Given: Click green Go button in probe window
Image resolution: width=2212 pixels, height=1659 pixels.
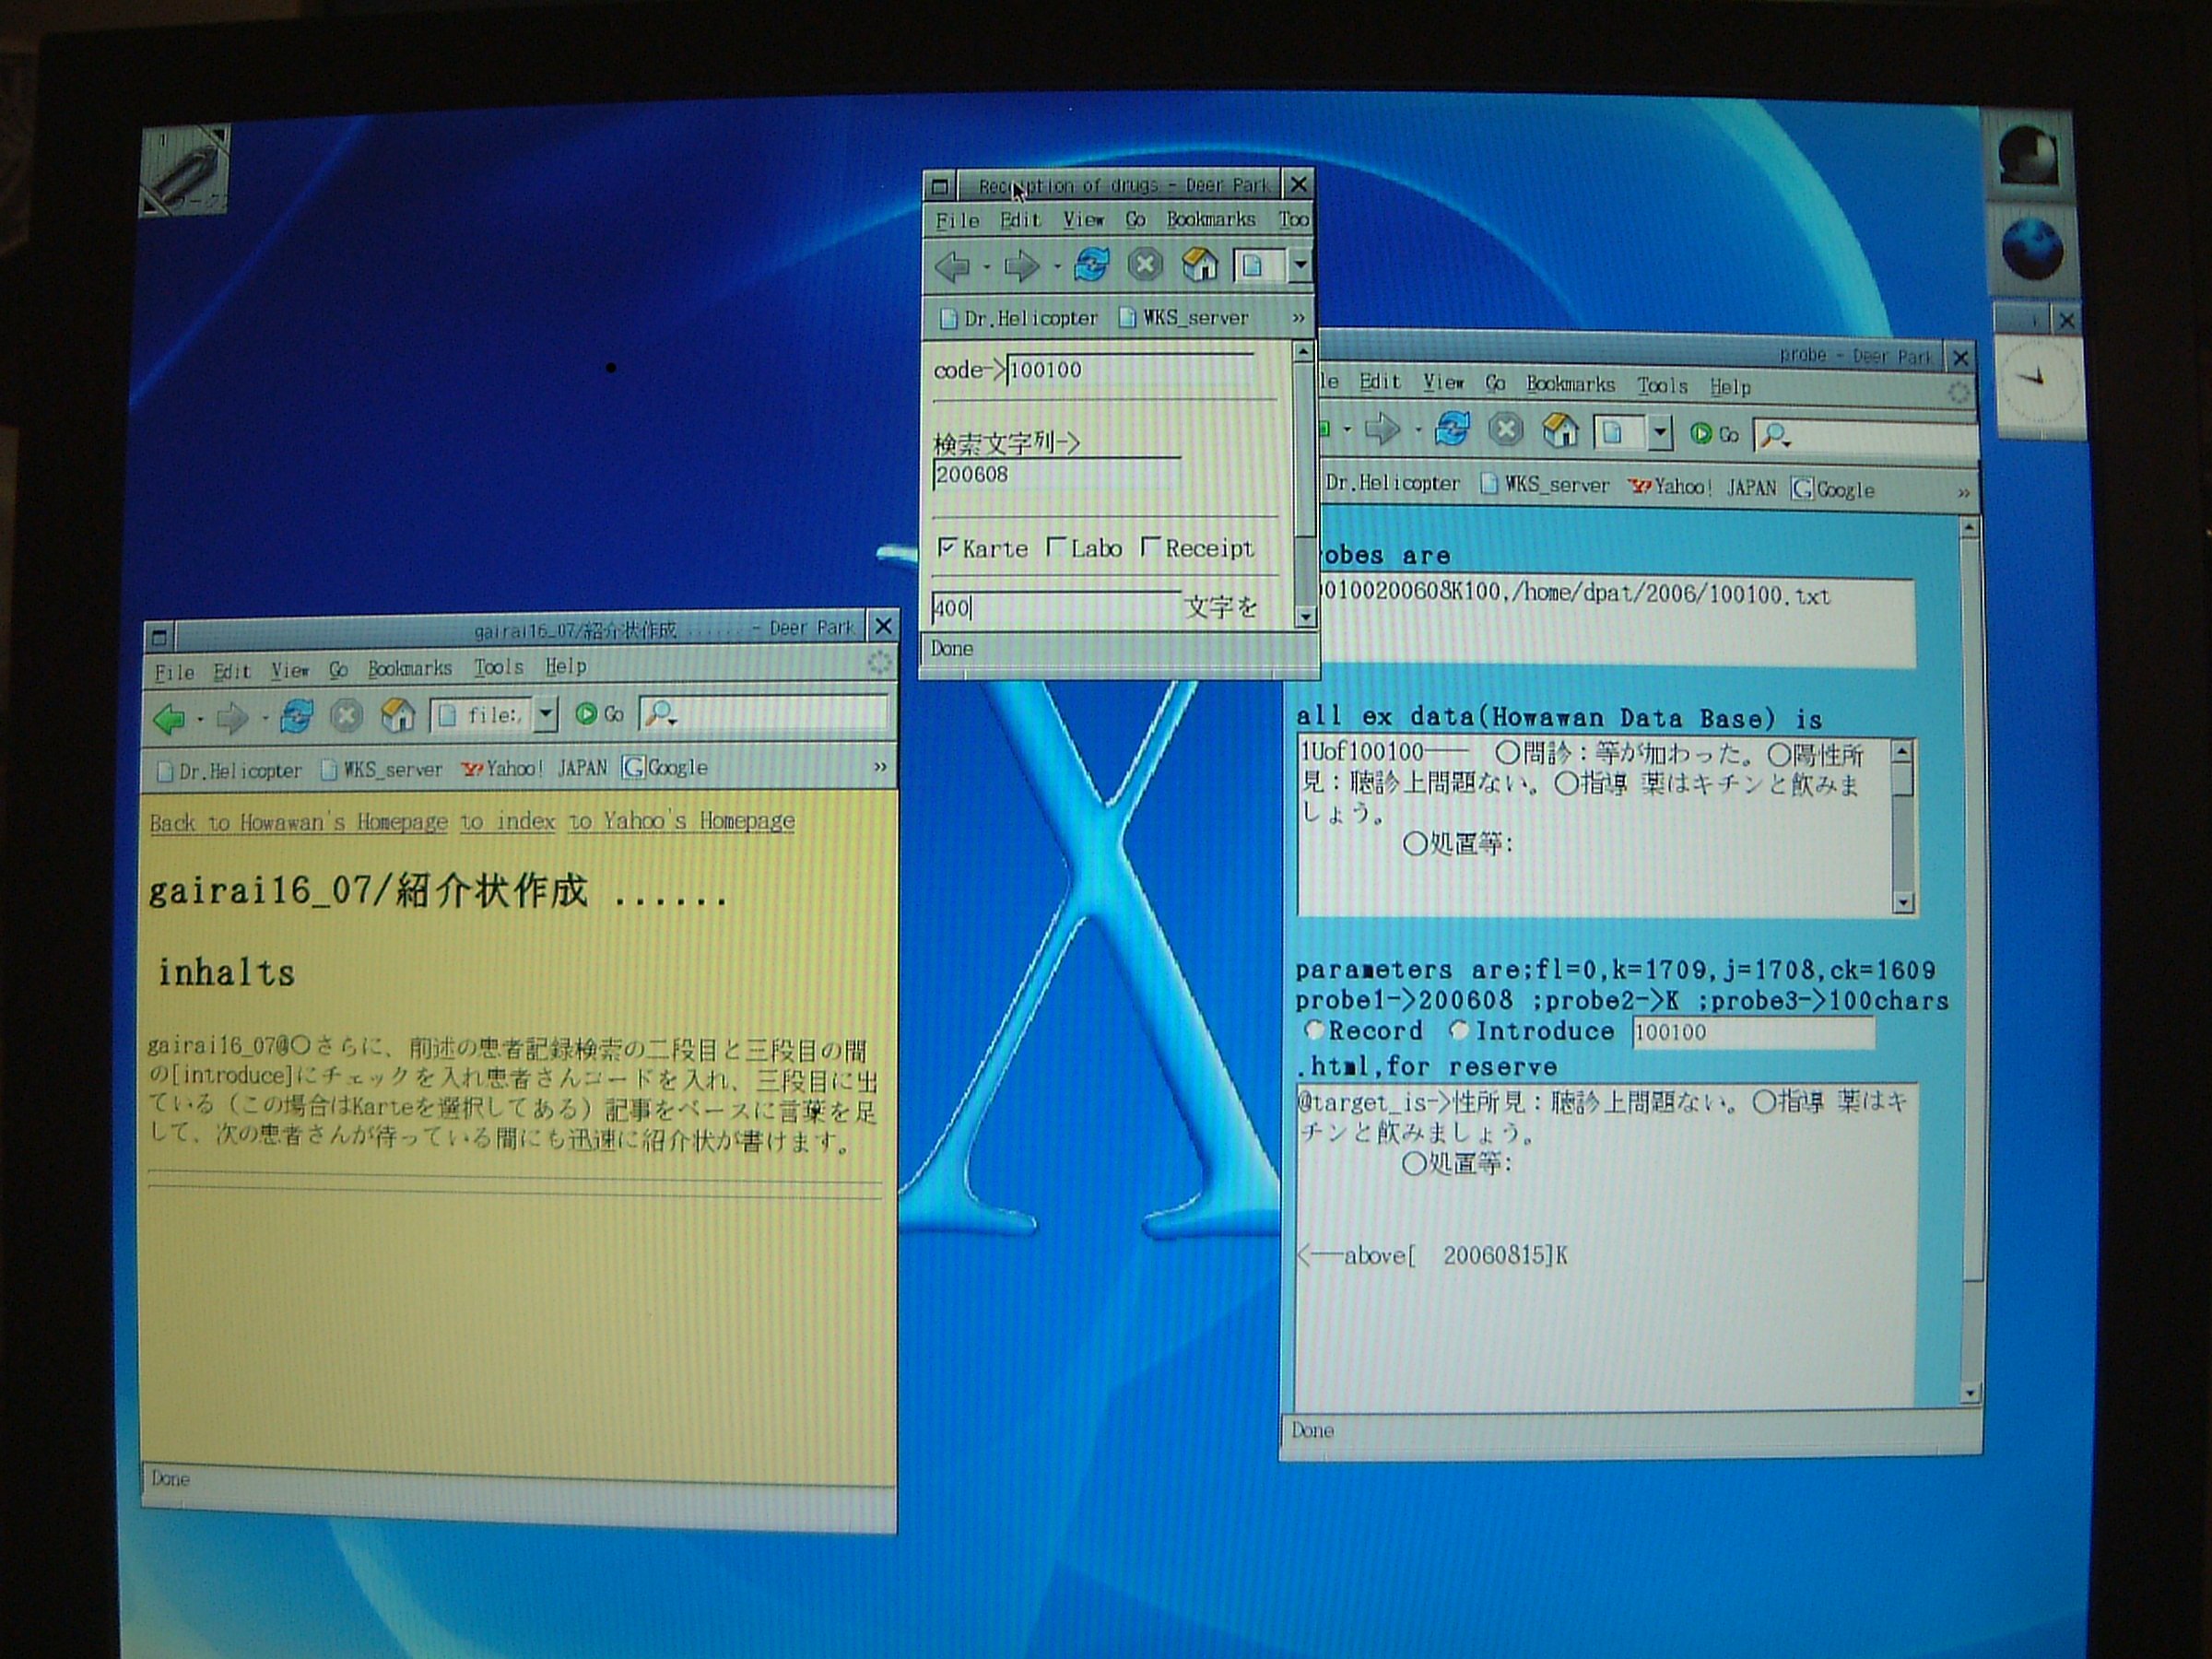Looking at the screenshot, I should (x=1714, y=433).
